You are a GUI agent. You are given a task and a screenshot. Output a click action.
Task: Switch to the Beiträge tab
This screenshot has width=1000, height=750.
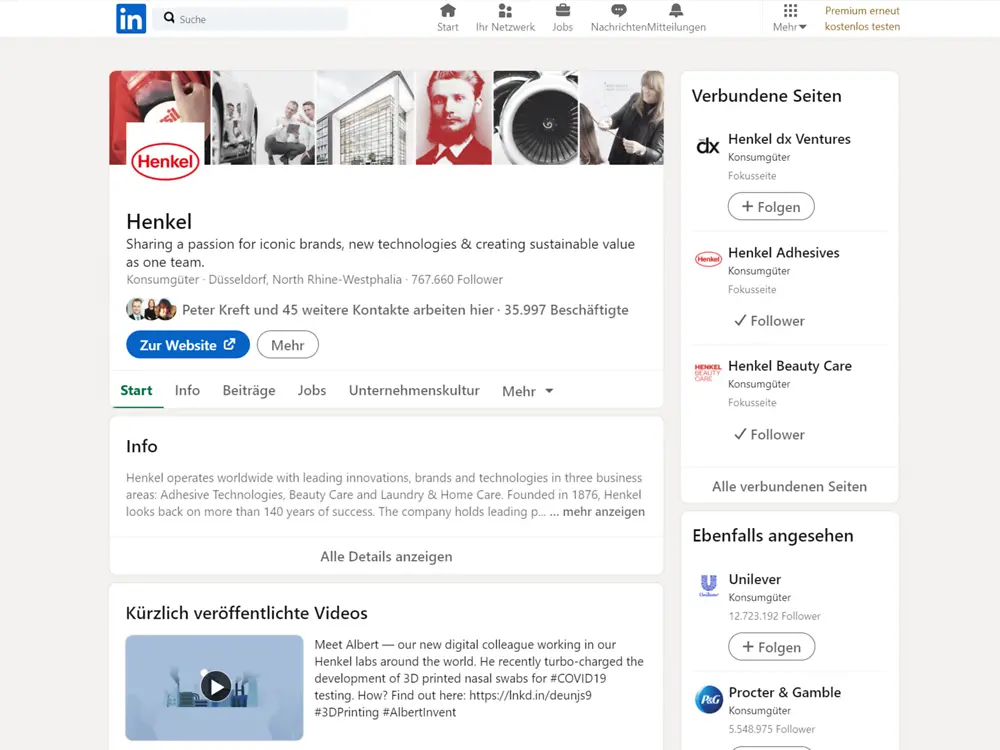[x=248, y=390]
